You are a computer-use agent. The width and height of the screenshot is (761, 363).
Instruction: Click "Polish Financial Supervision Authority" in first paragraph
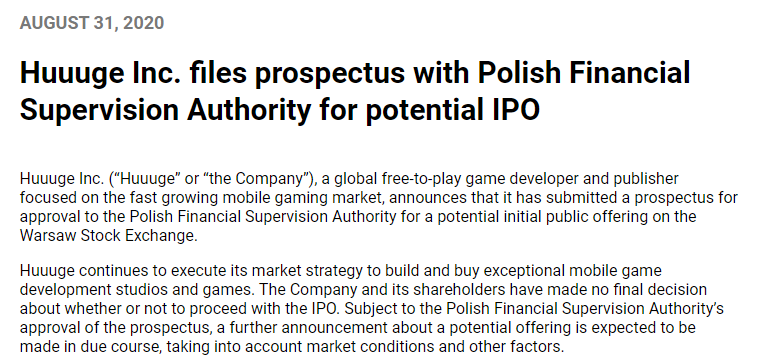[263, 216]
